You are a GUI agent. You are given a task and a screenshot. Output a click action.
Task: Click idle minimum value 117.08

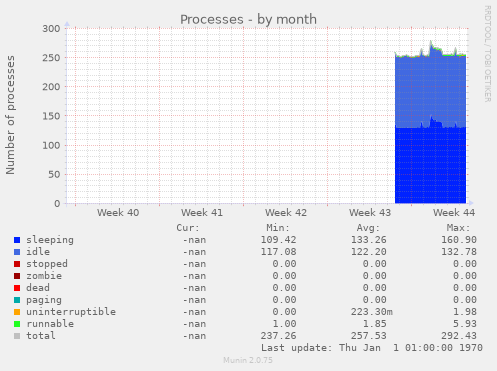pos(278,252)
